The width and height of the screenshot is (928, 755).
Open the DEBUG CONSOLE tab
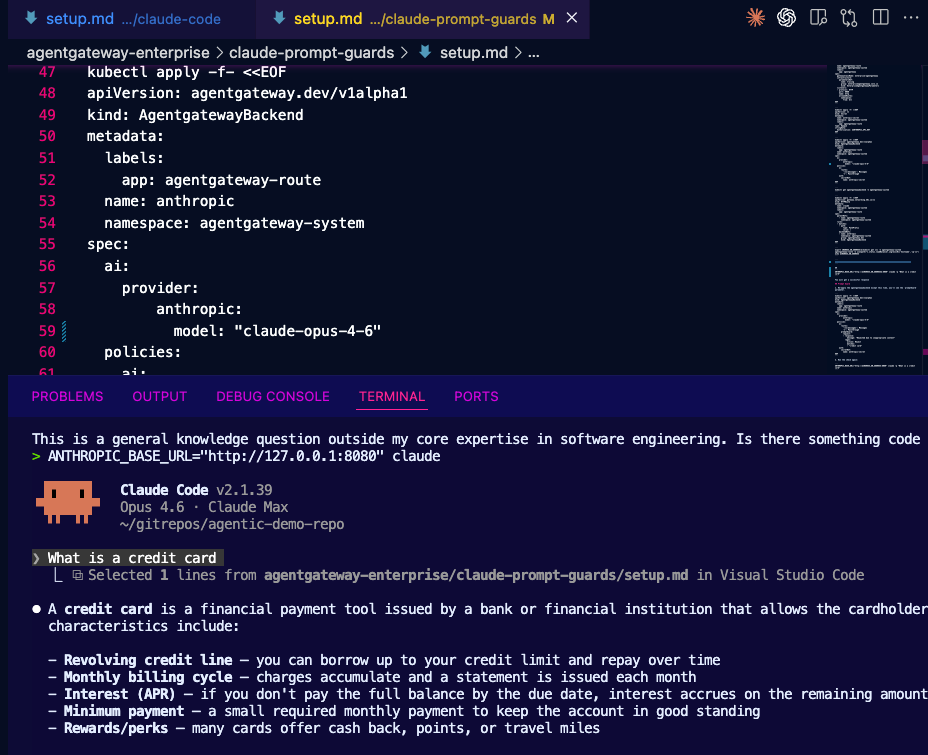coord(272,396)
